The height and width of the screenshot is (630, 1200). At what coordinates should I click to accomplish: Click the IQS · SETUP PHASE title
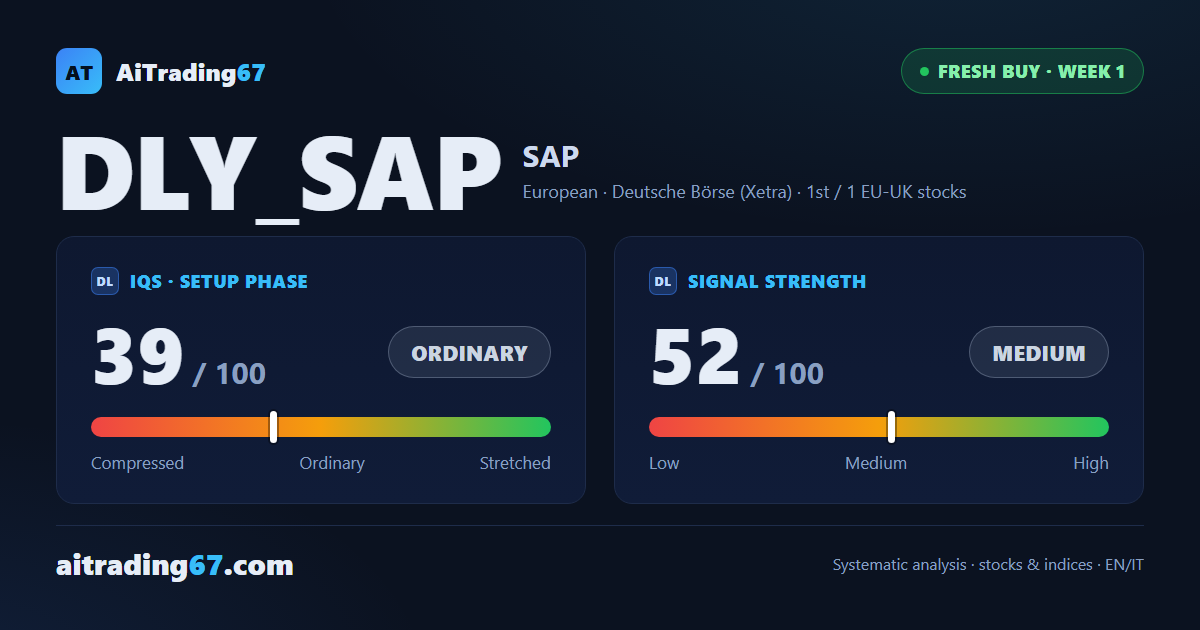(219, 282)
